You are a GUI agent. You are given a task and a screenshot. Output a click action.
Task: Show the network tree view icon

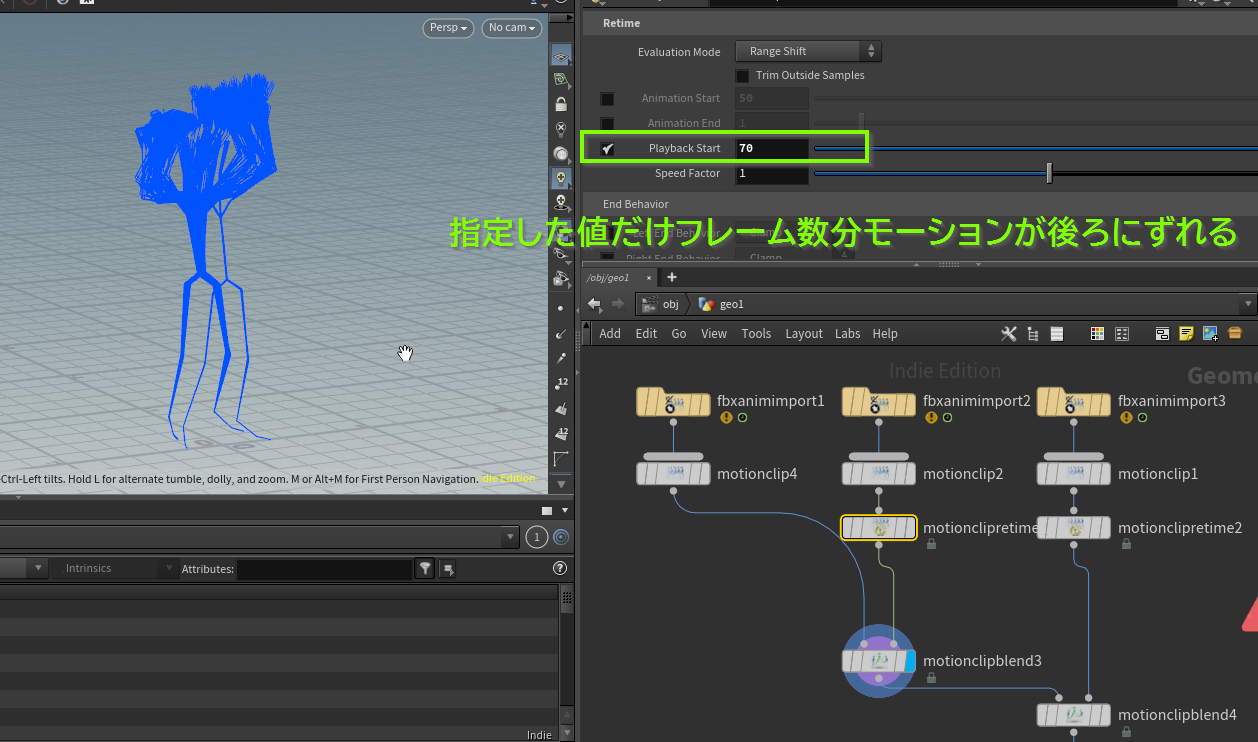click(1032, 333)
